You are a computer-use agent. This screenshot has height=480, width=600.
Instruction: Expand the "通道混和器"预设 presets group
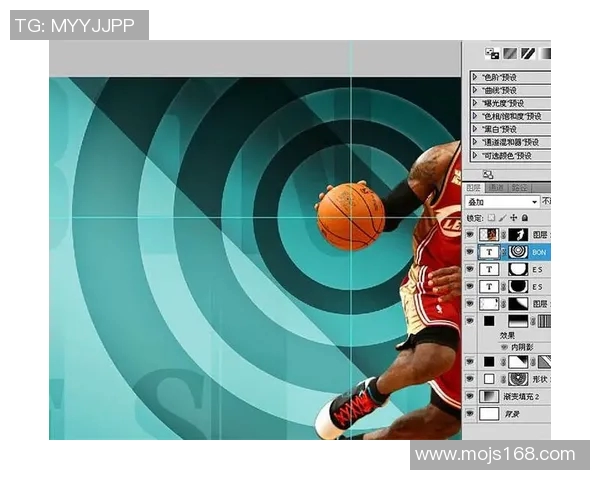[x=475, y=142]
